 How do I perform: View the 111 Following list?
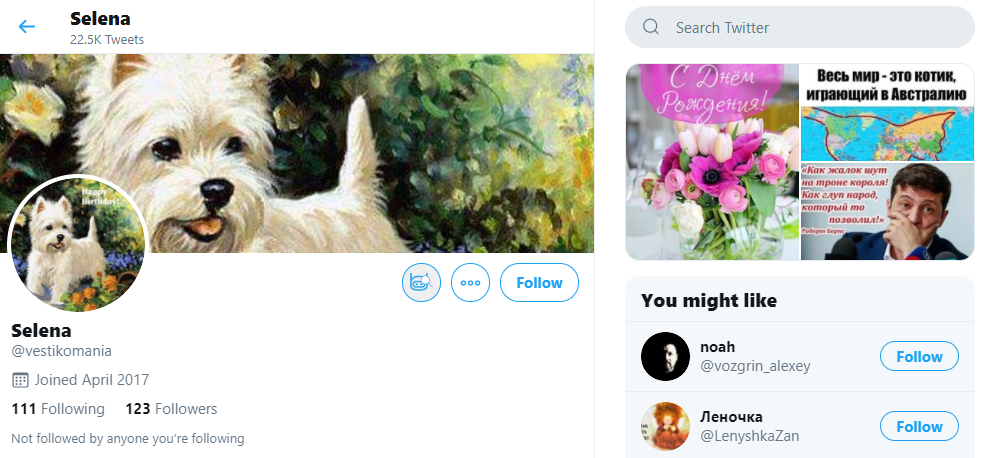click(58, 409)
